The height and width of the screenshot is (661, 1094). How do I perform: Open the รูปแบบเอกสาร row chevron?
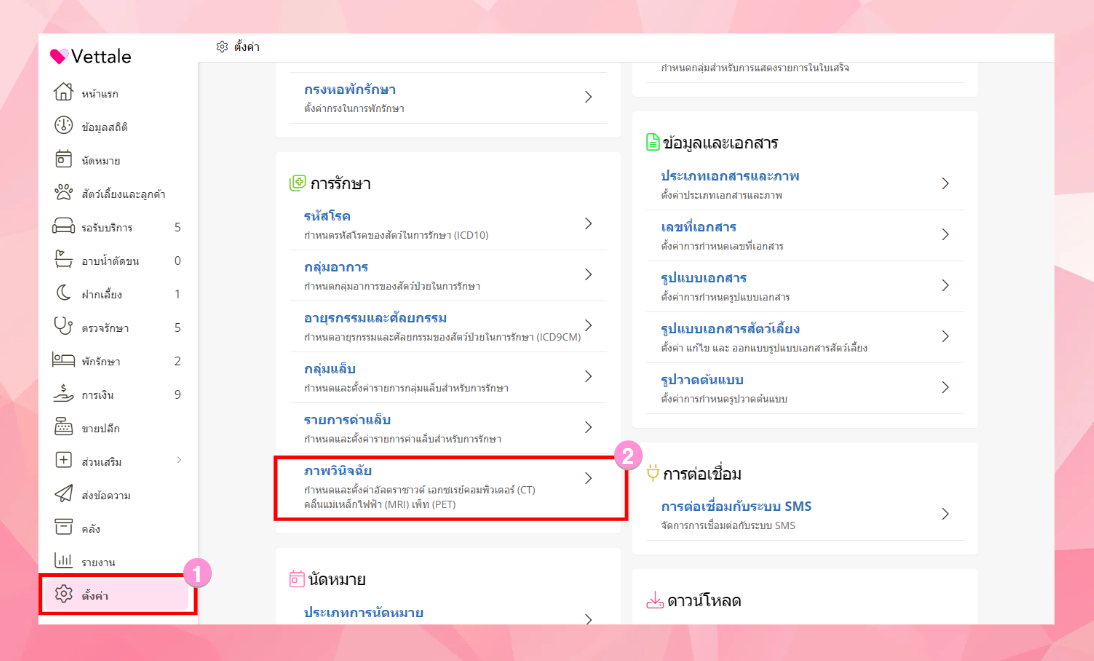[x=945, y=285]
